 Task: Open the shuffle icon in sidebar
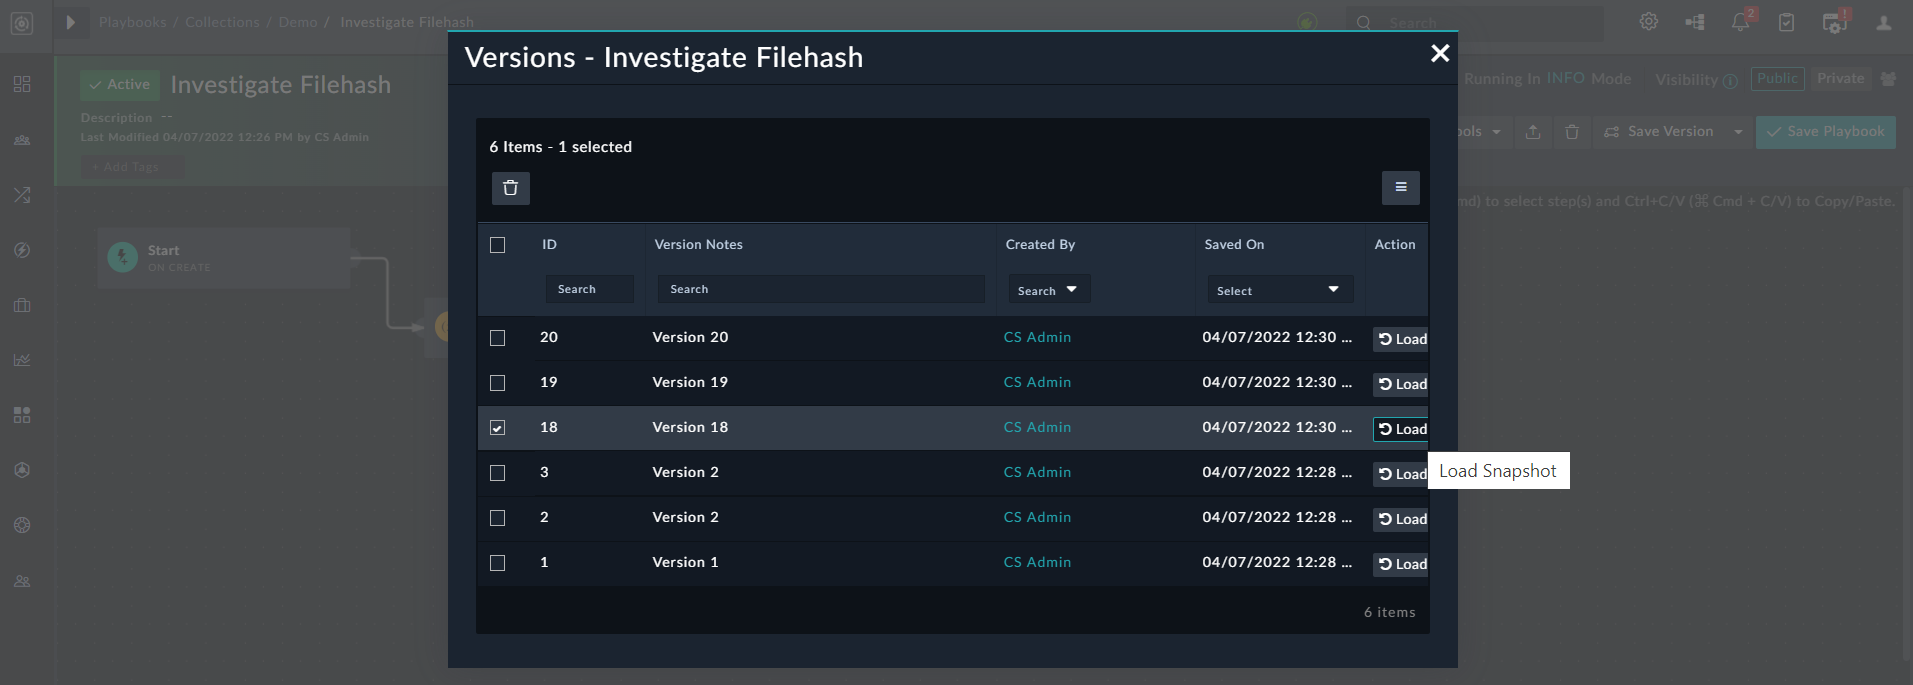[x=22, y=195]
